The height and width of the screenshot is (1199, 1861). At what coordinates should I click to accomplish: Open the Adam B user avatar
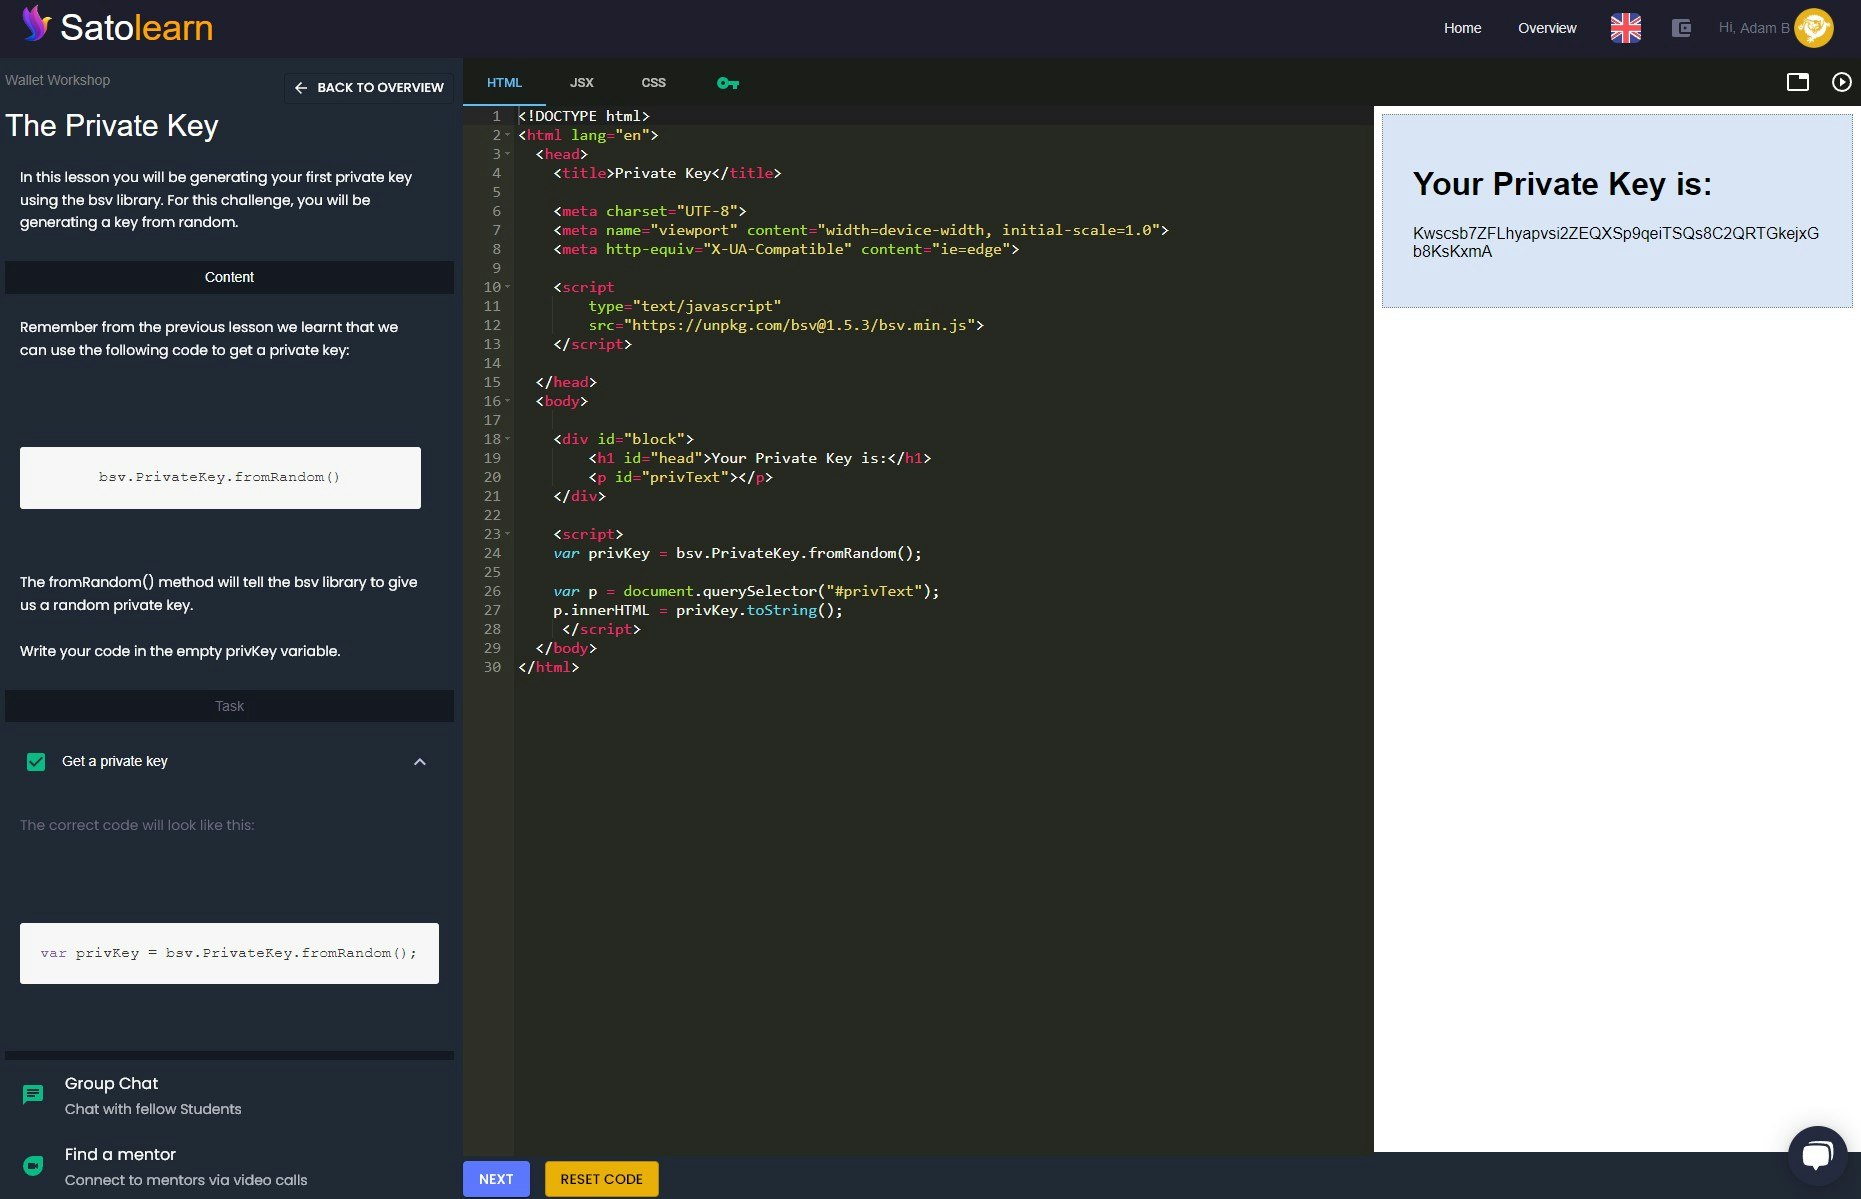point(1814,28)
